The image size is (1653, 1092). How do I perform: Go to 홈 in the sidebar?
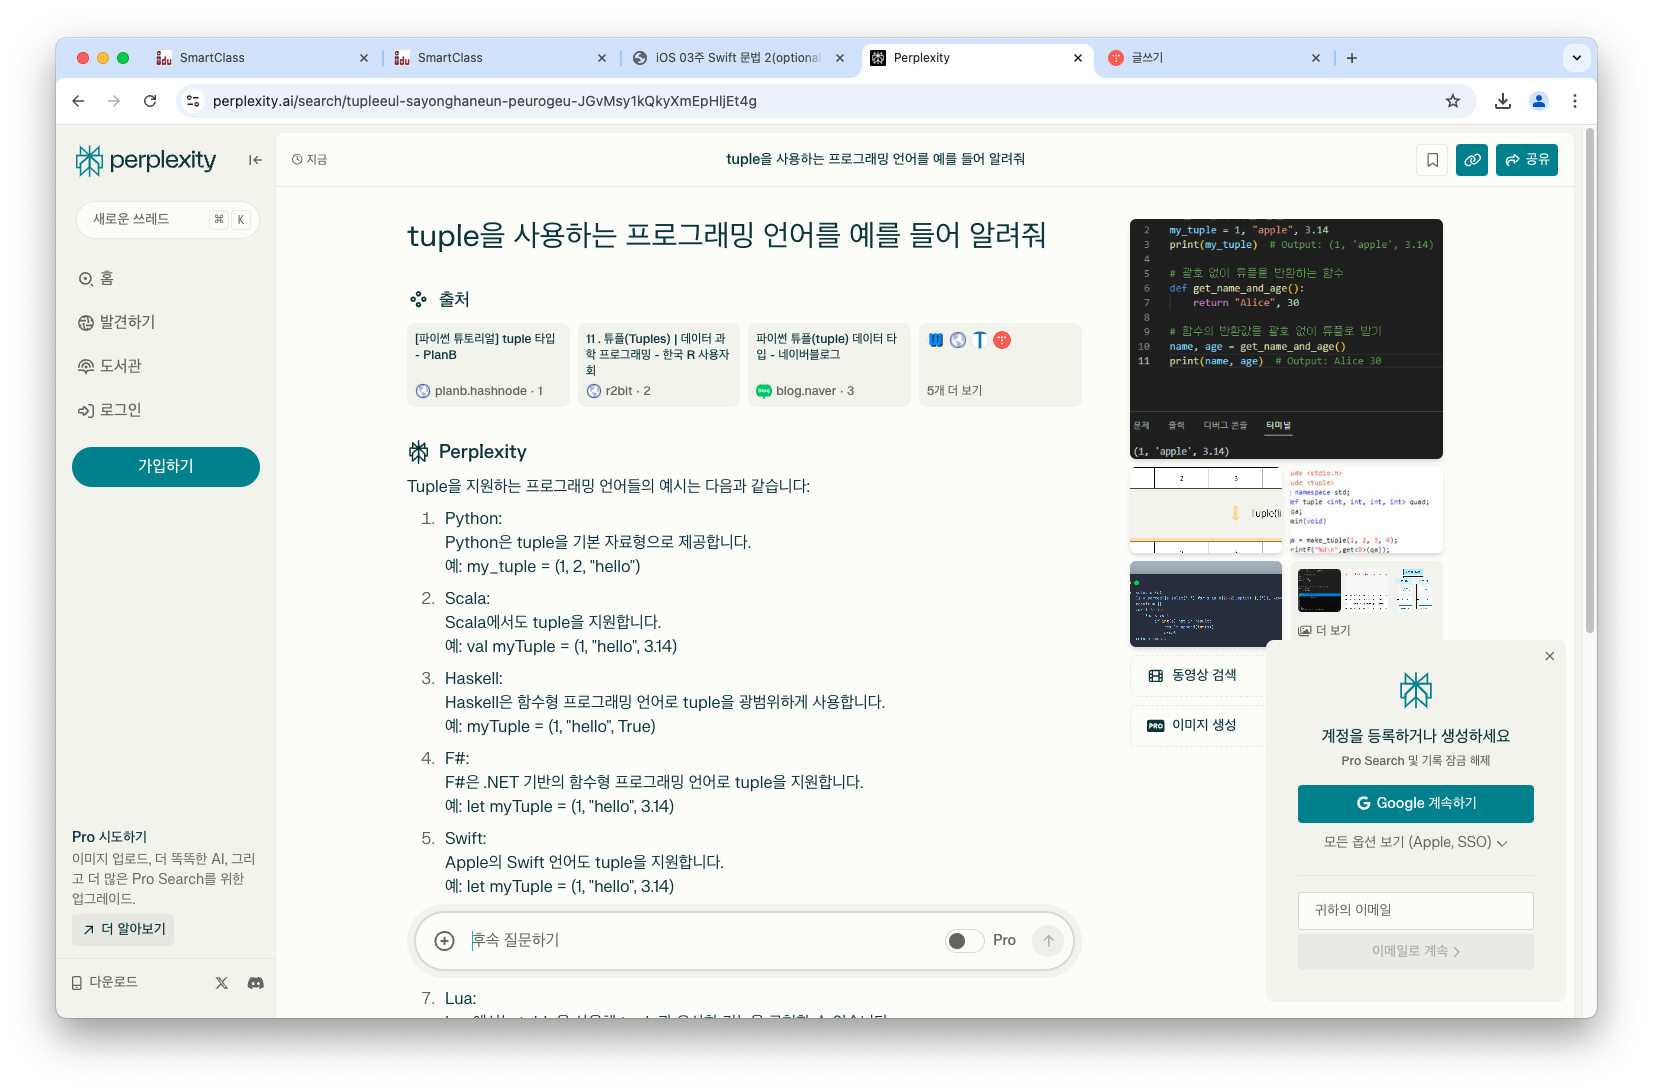point(96,278)
